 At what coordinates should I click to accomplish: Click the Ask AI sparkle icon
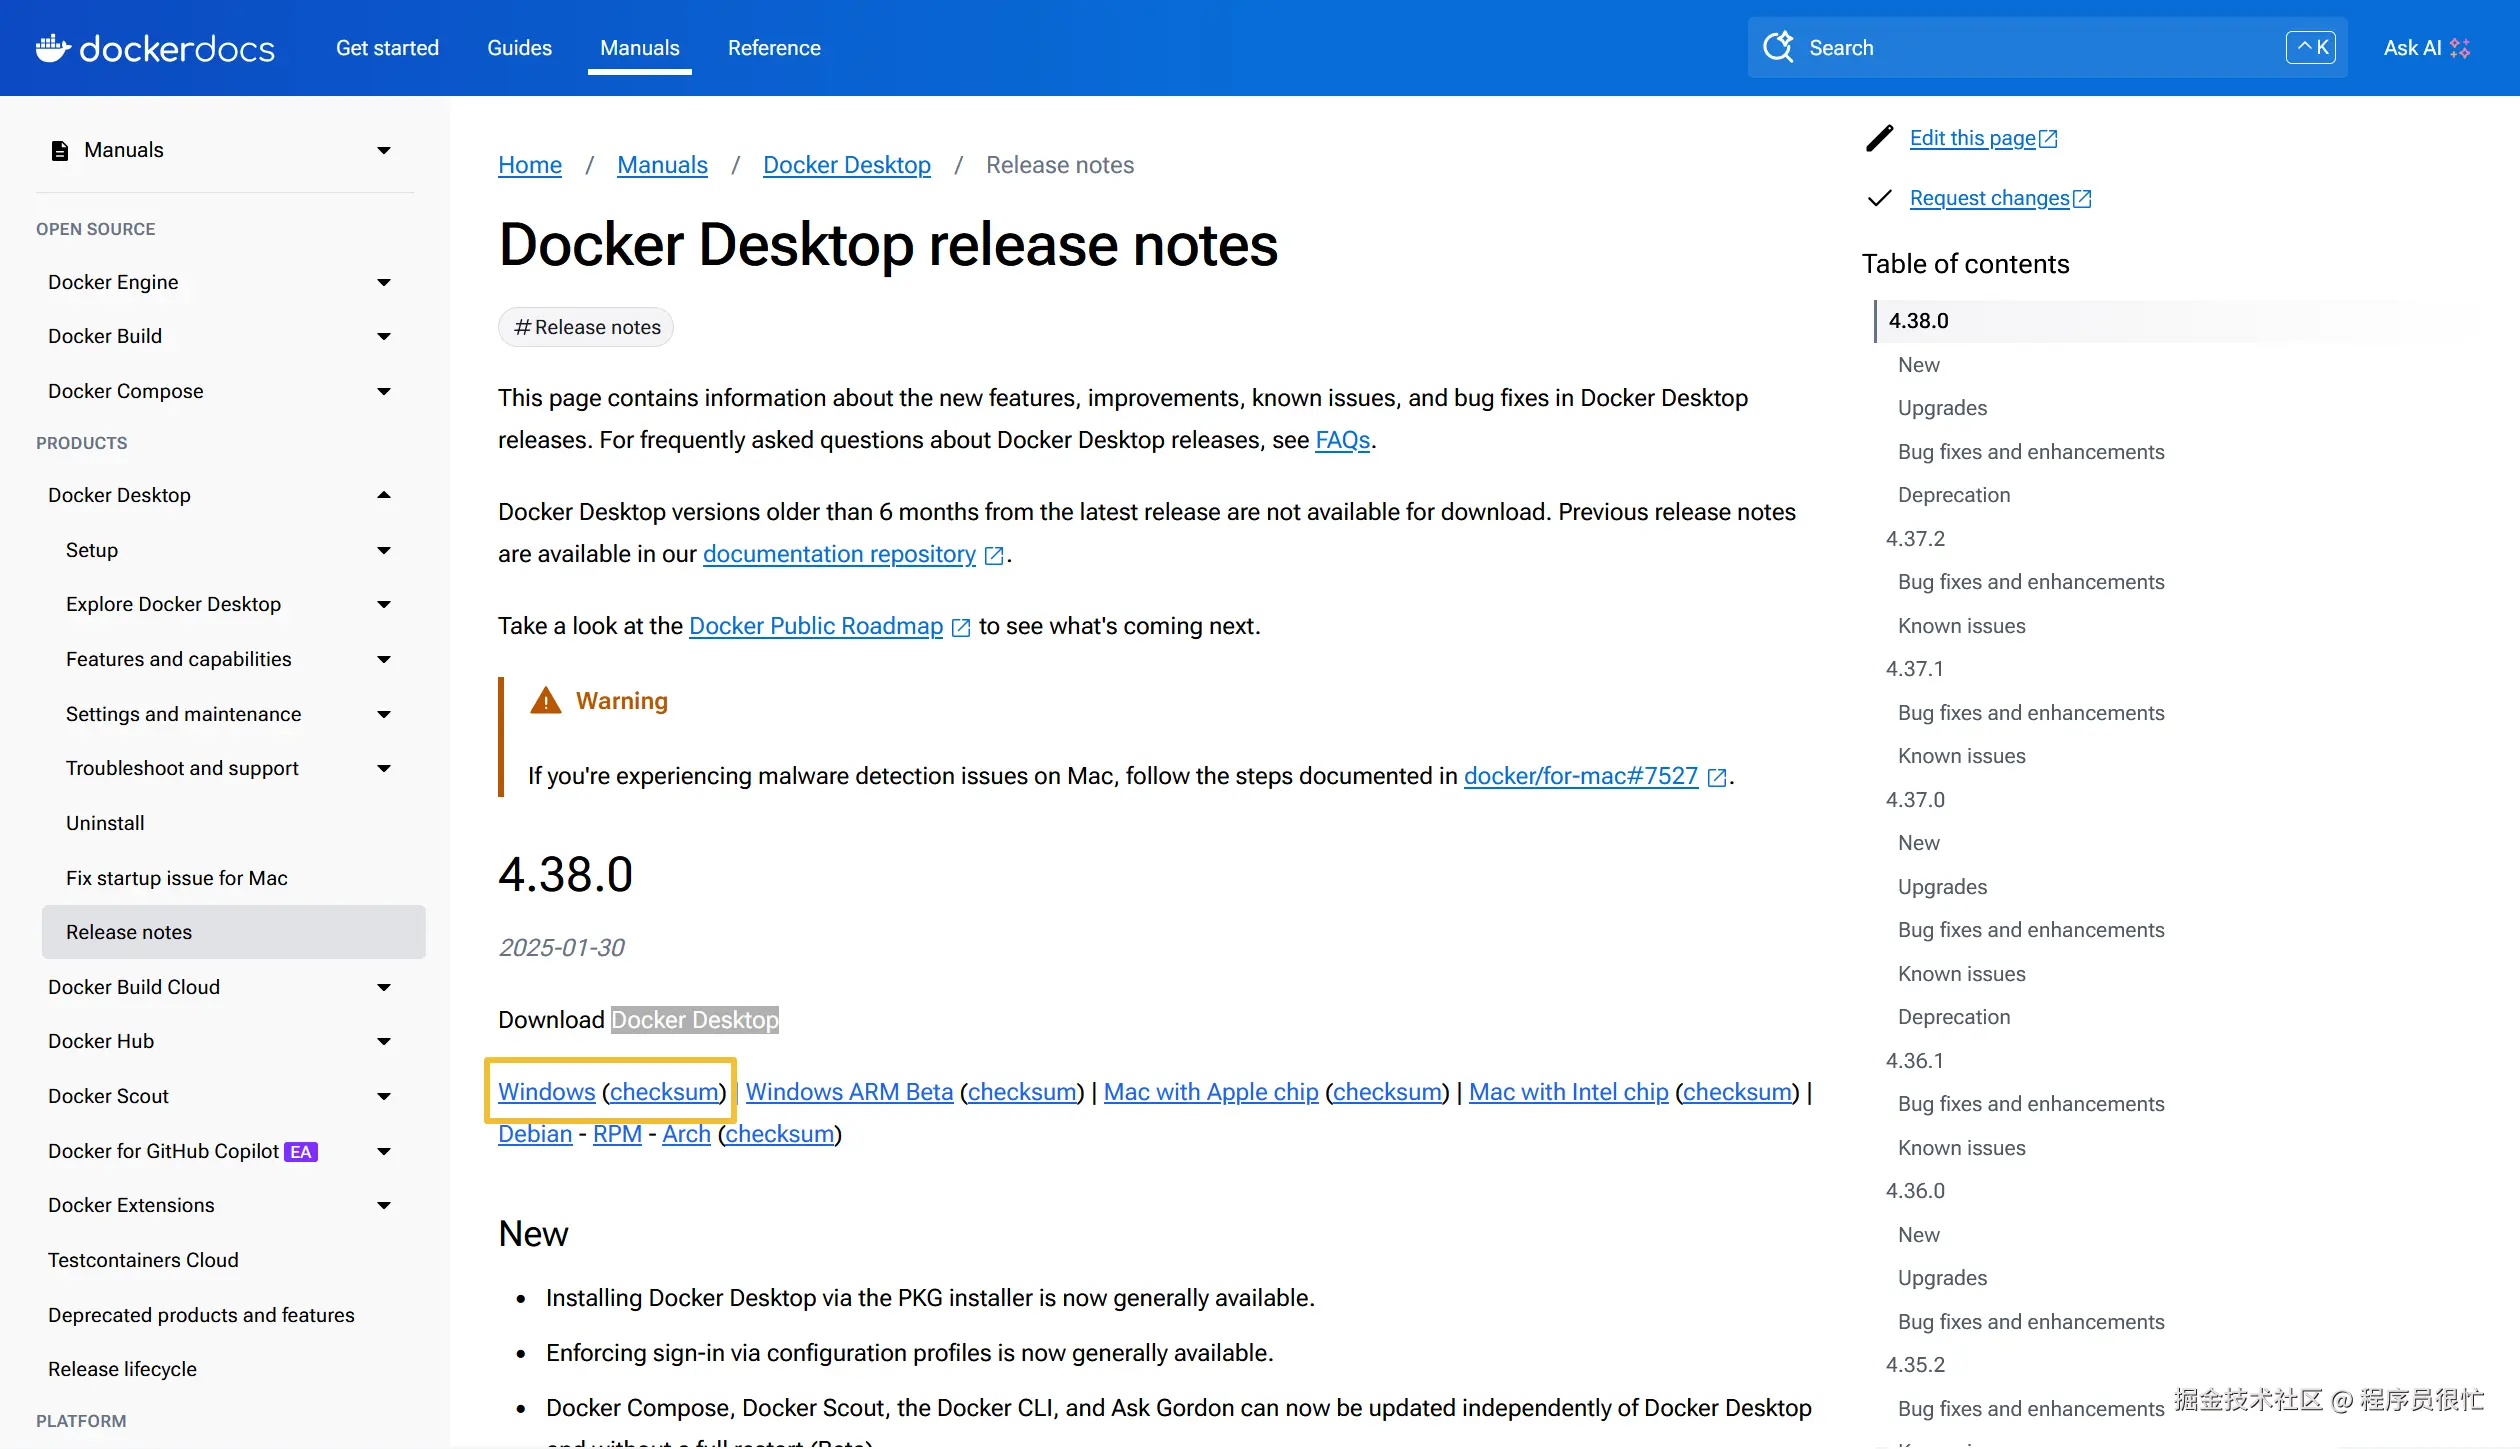coord(2460,48)
